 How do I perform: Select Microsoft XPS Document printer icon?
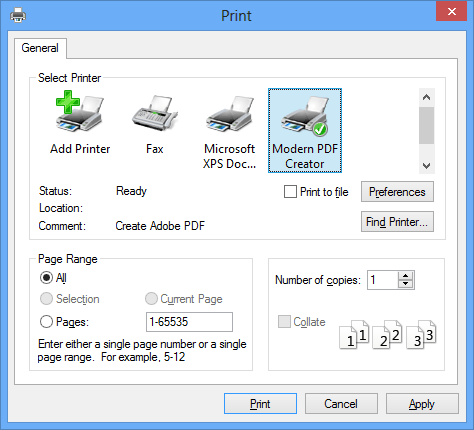tap(229, 114)
